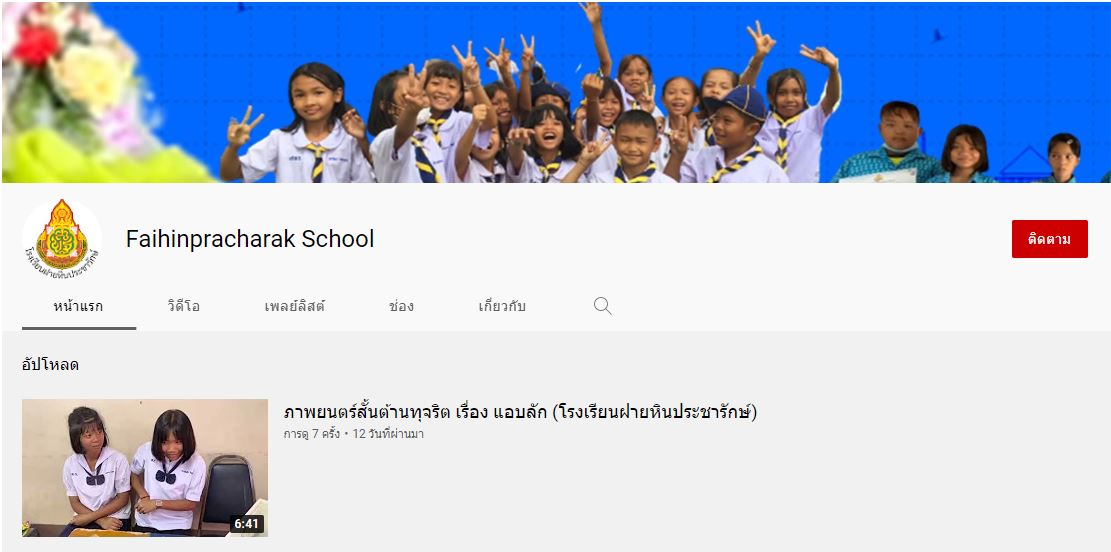Click the 6:41 duration badge on video

247,524
